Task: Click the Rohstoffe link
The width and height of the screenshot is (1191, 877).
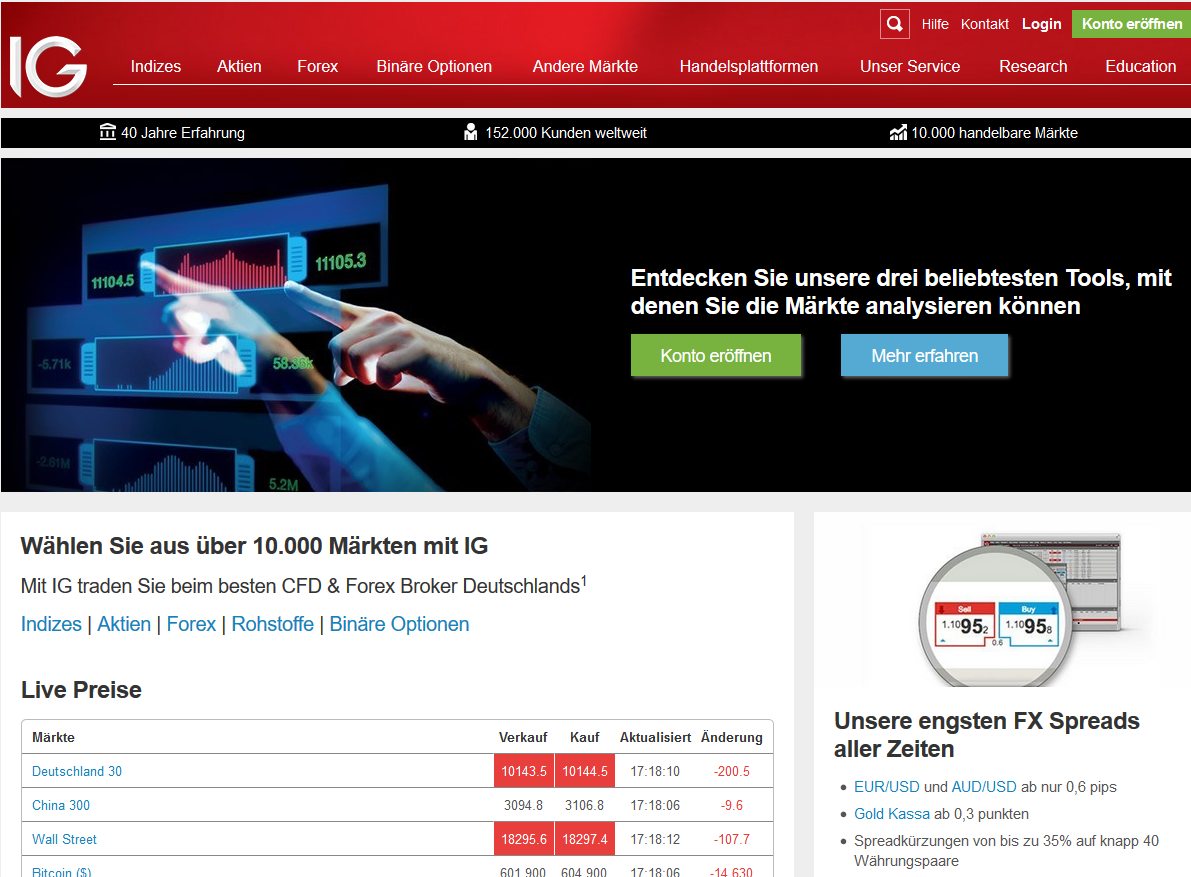Action: point(273,624)
